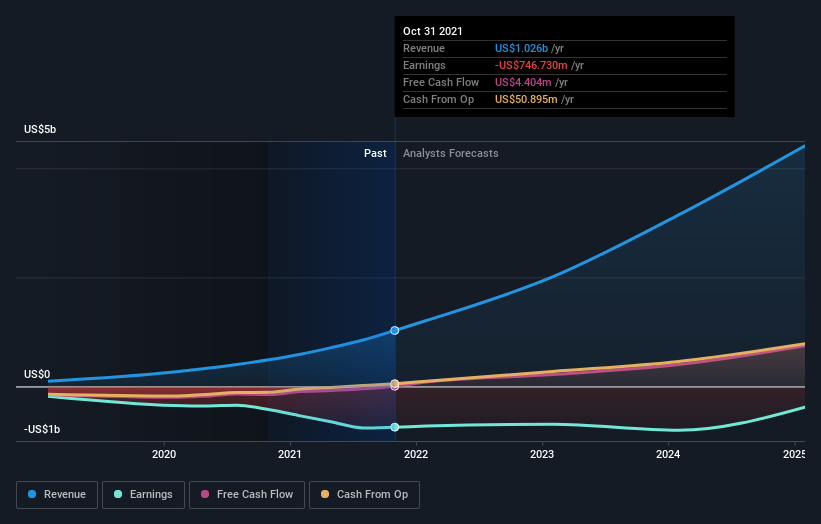Click the Oct 31 2021 tooltip date

tap(433, 31)
